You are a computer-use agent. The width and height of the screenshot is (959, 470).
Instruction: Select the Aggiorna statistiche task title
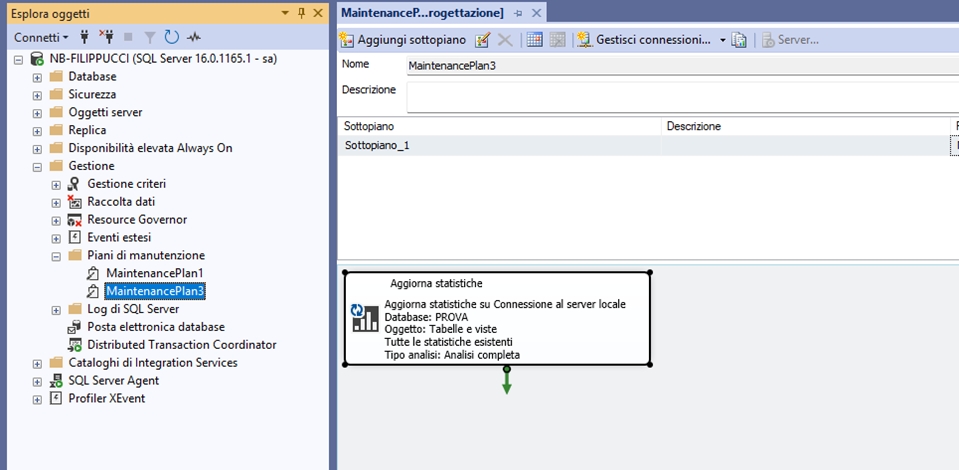436,283
